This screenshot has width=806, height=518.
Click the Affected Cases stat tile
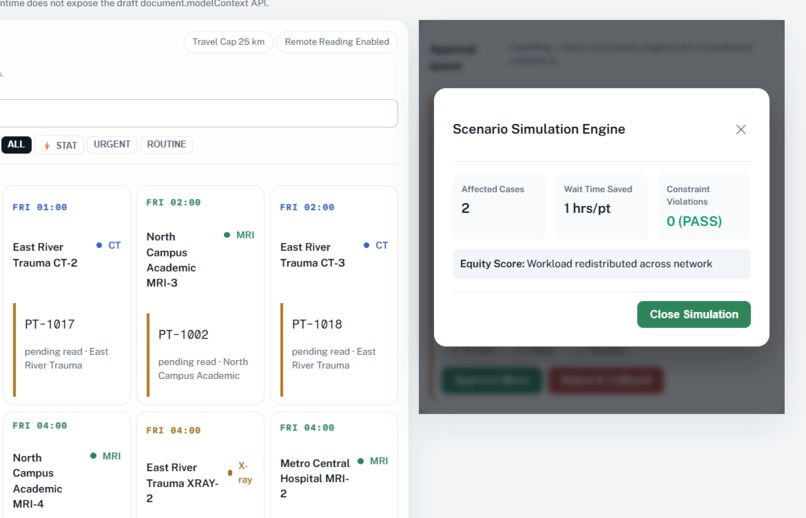pos(499,207)
